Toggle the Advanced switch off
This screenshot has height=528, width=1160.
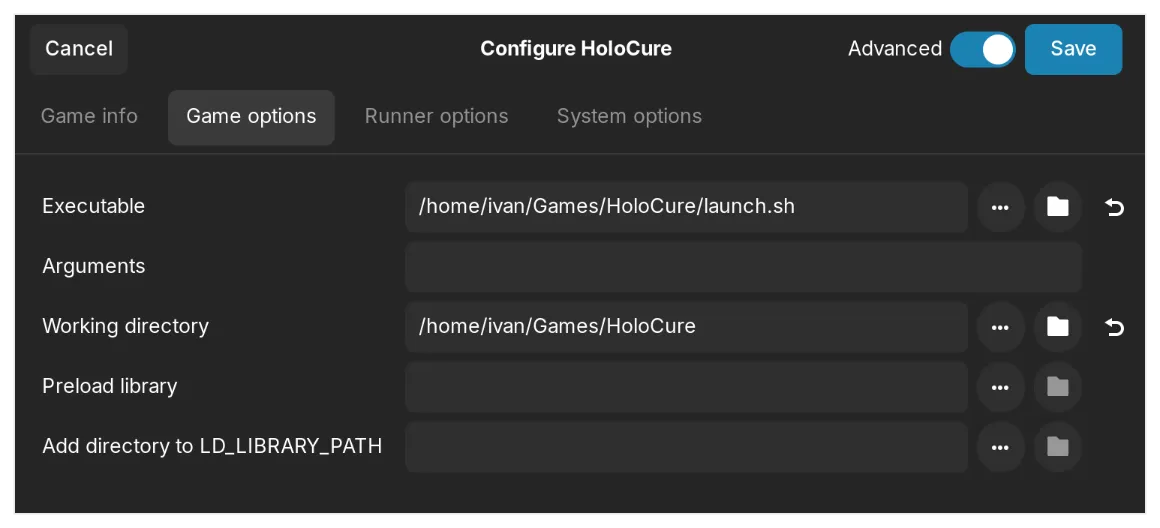[982, 49]
